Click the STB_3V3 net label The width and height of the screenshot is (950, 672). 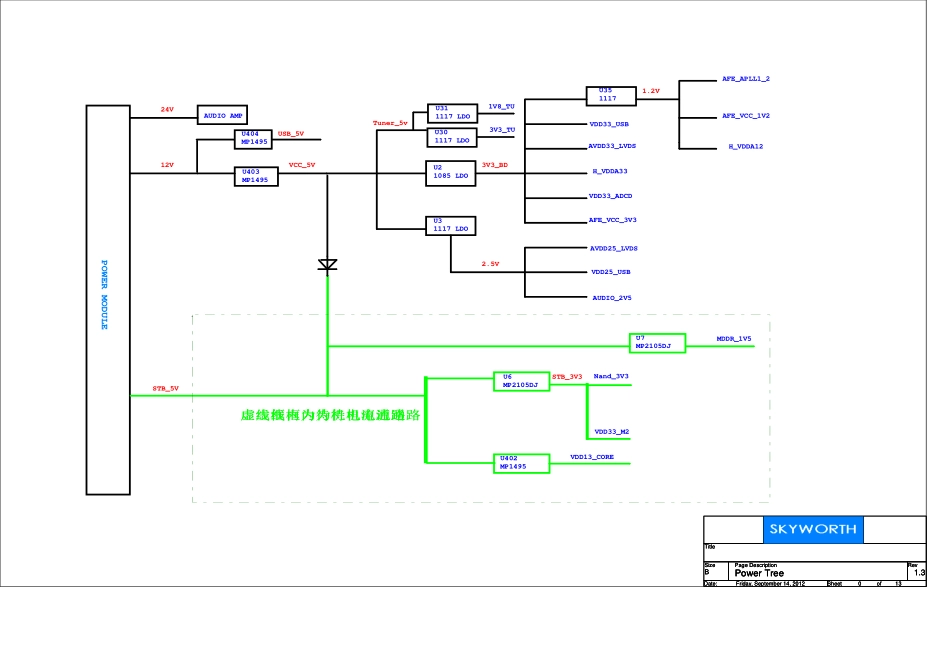pos(567,377)
